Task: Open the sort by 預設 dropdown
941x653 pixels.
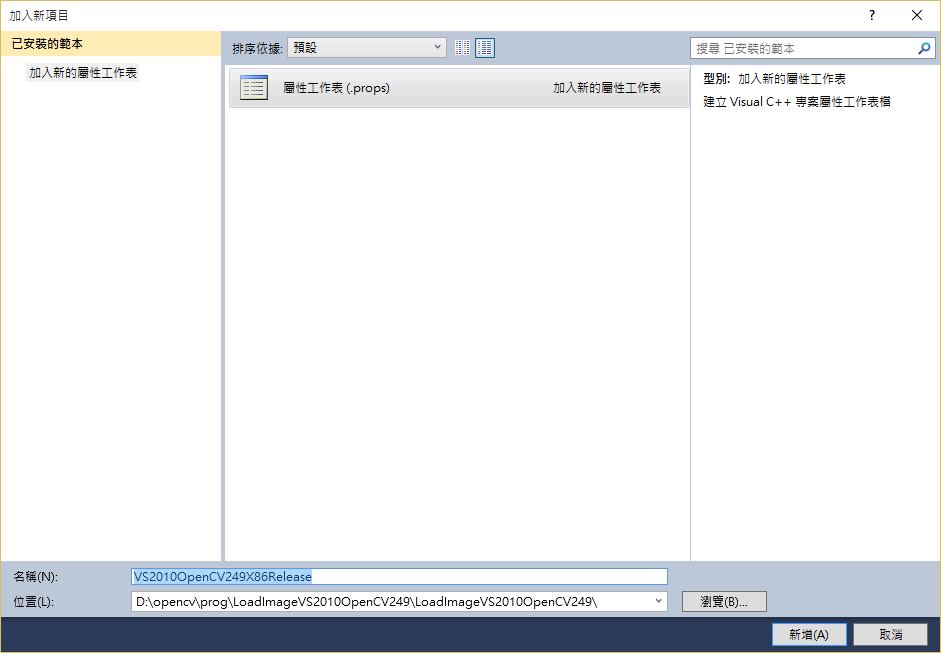Action: [x=367, y=48]
